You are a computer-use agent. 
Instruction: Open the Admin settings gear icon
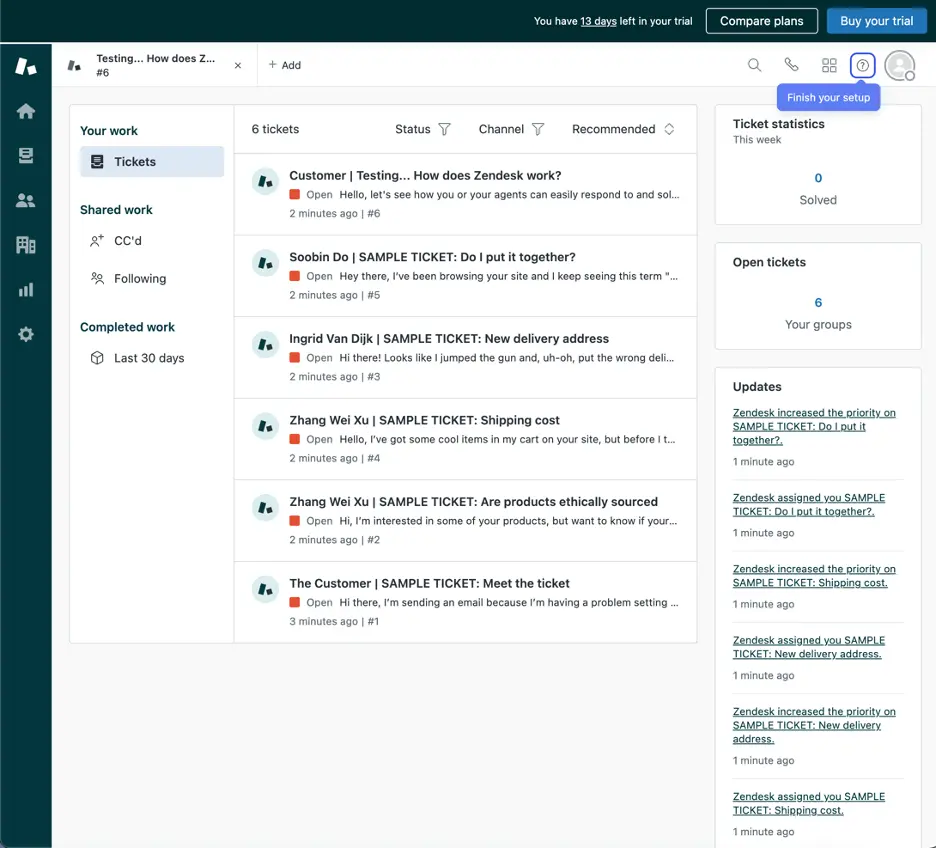26,334
